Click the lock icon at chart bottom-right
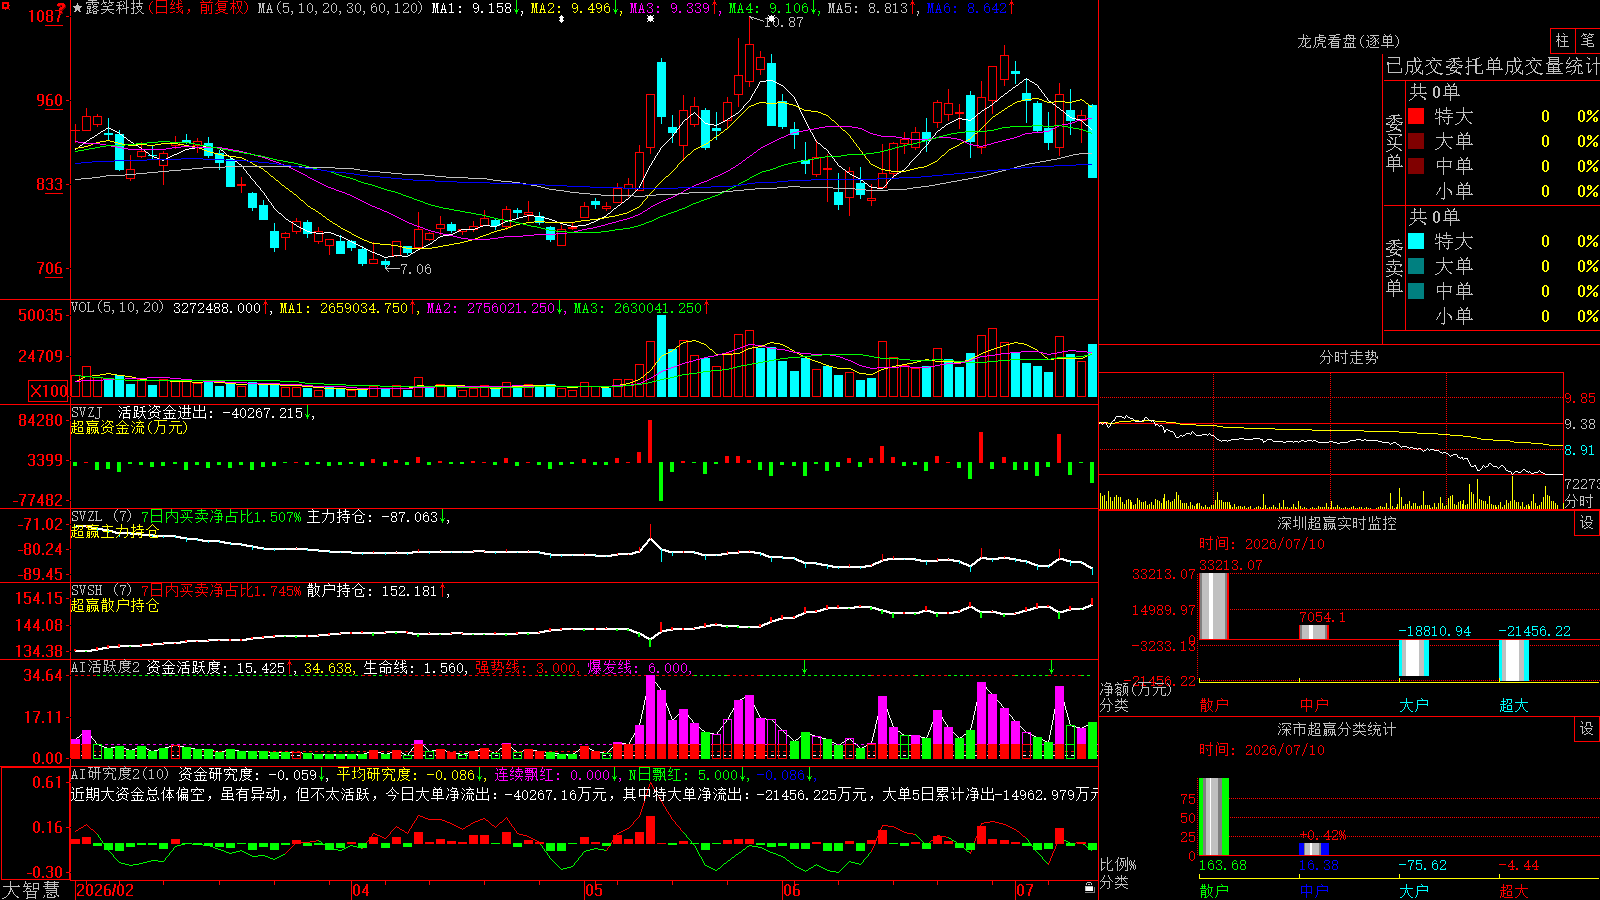Viewport: 1600px width, 900px height. 1089,887
